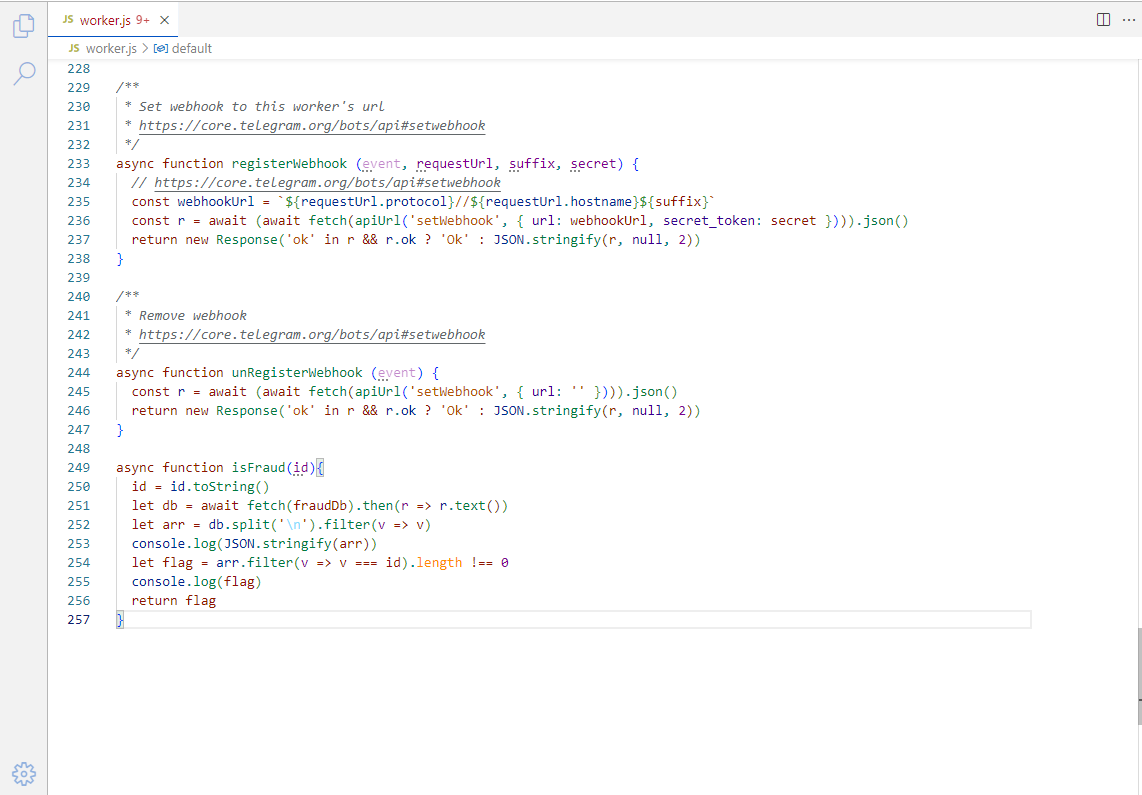Viewport: 1142px width, 795px height.
Task: Click fraudDb variable on line 251
Action: pyautogui.click(x=316, y=505)
